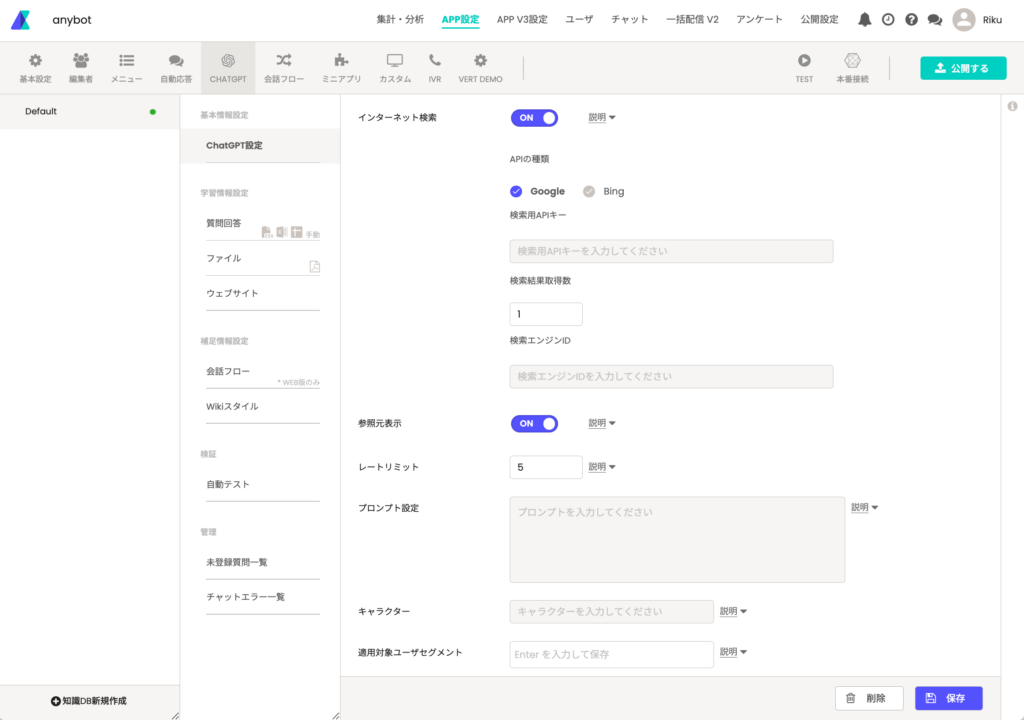Viewport: 1024px width, 720px height.
Task: Open the 編集者 users icon
Action: [x=81, y=61]
